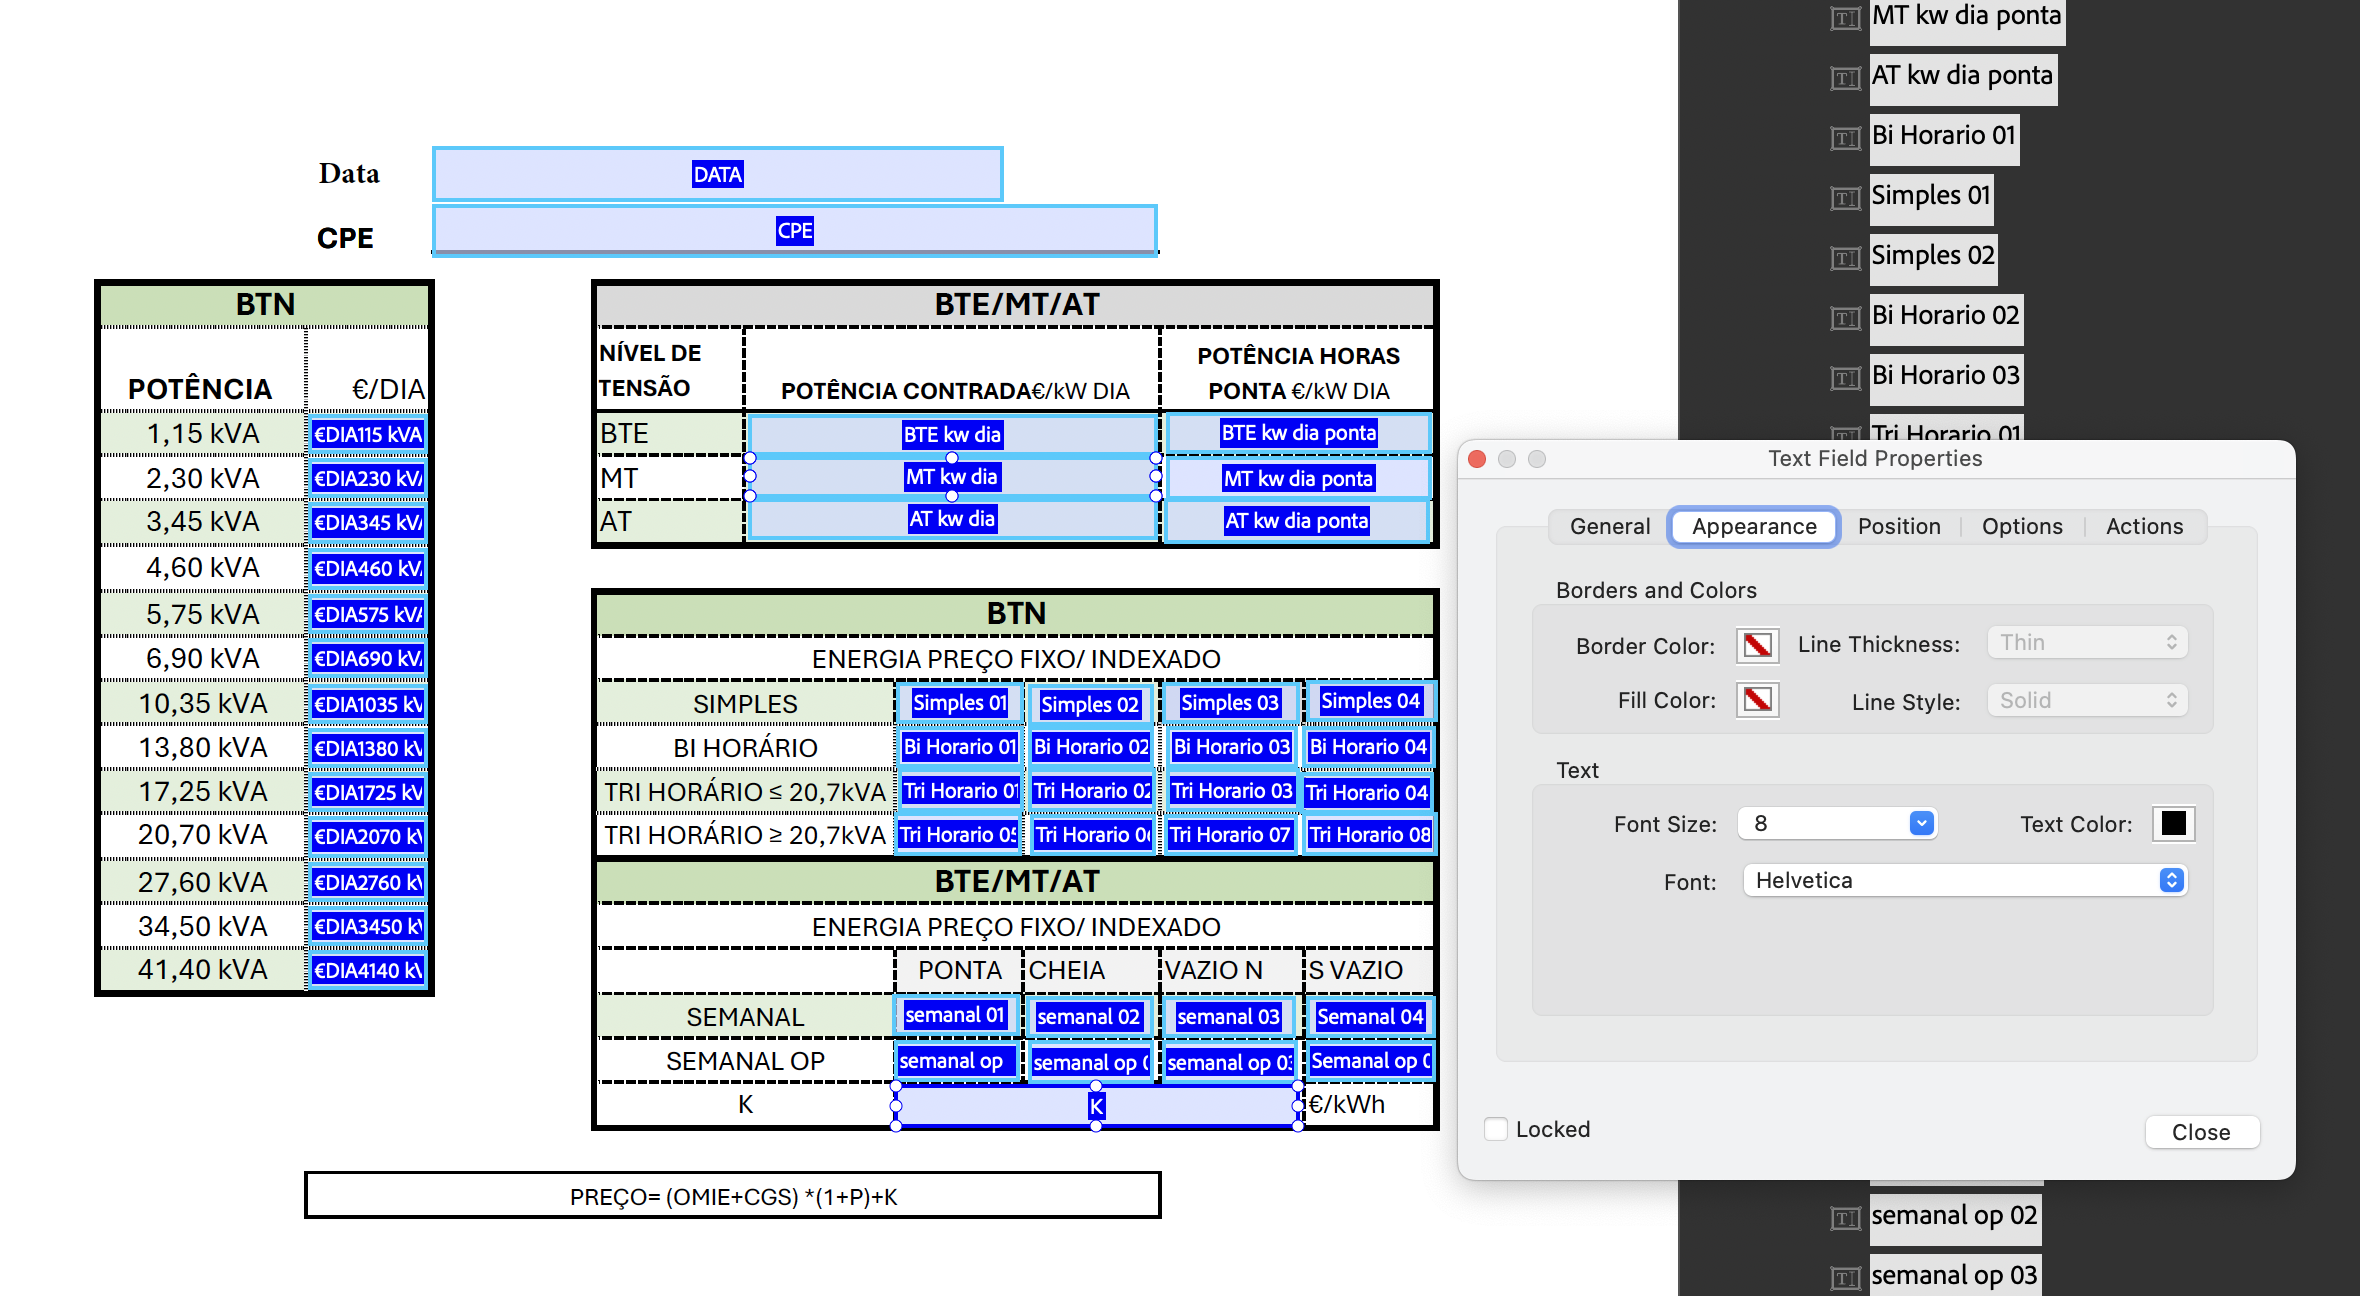This screenshot has height=1296, width=2360.
Task: Click the semanal op 02 field icon
Action: tap(1845, 1215)
